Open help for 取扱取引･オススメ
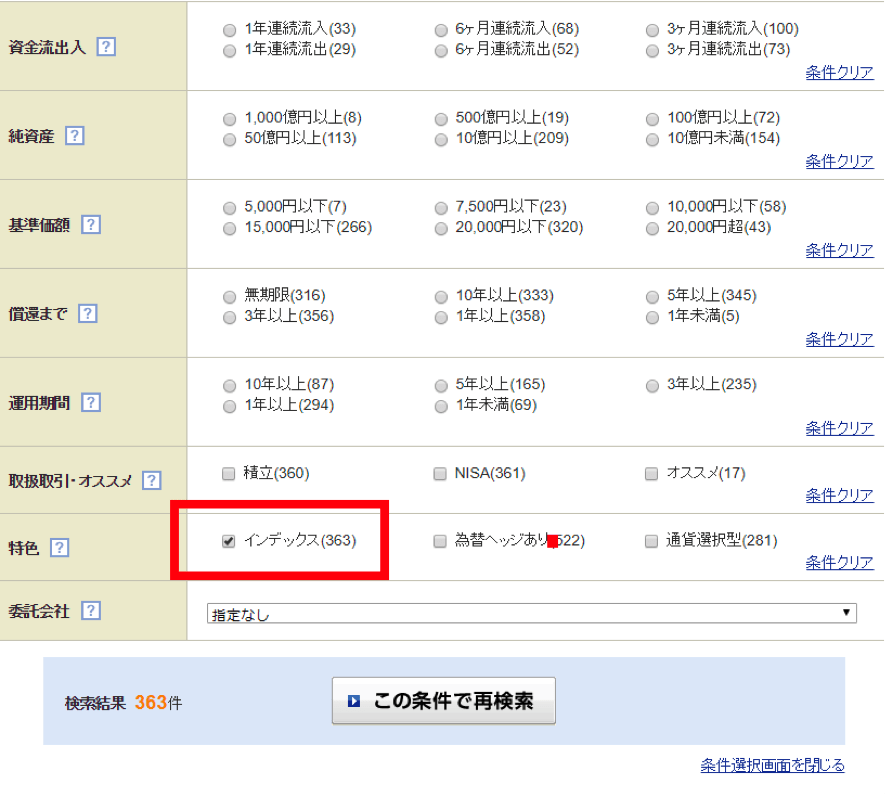885x794 pixels. pyautogui.click(x=151, y=480)
